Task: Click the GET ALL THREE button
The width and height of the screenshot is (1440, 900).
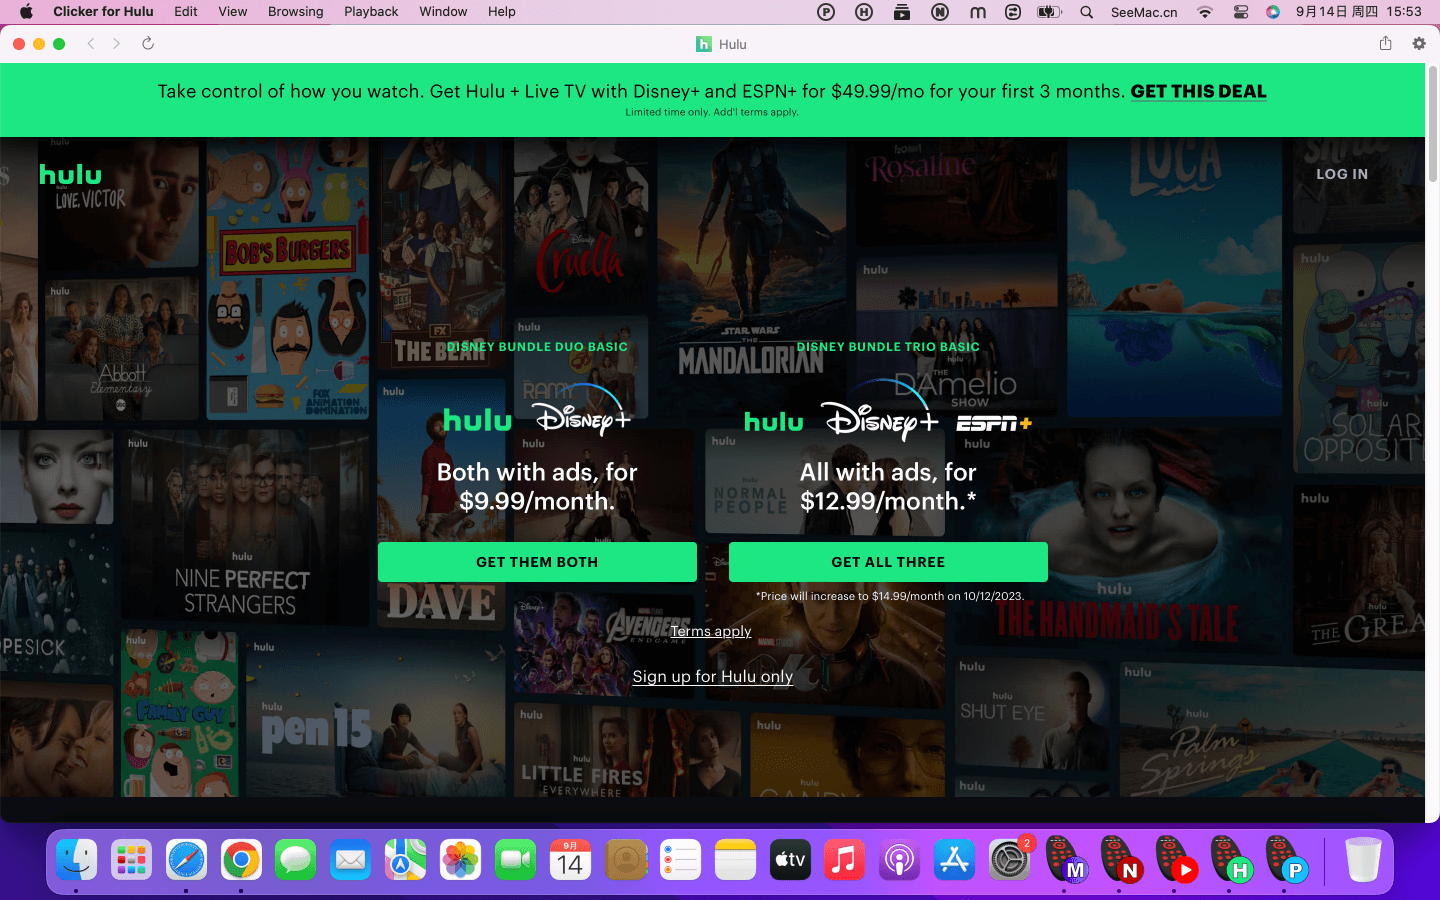Action: 888,562
